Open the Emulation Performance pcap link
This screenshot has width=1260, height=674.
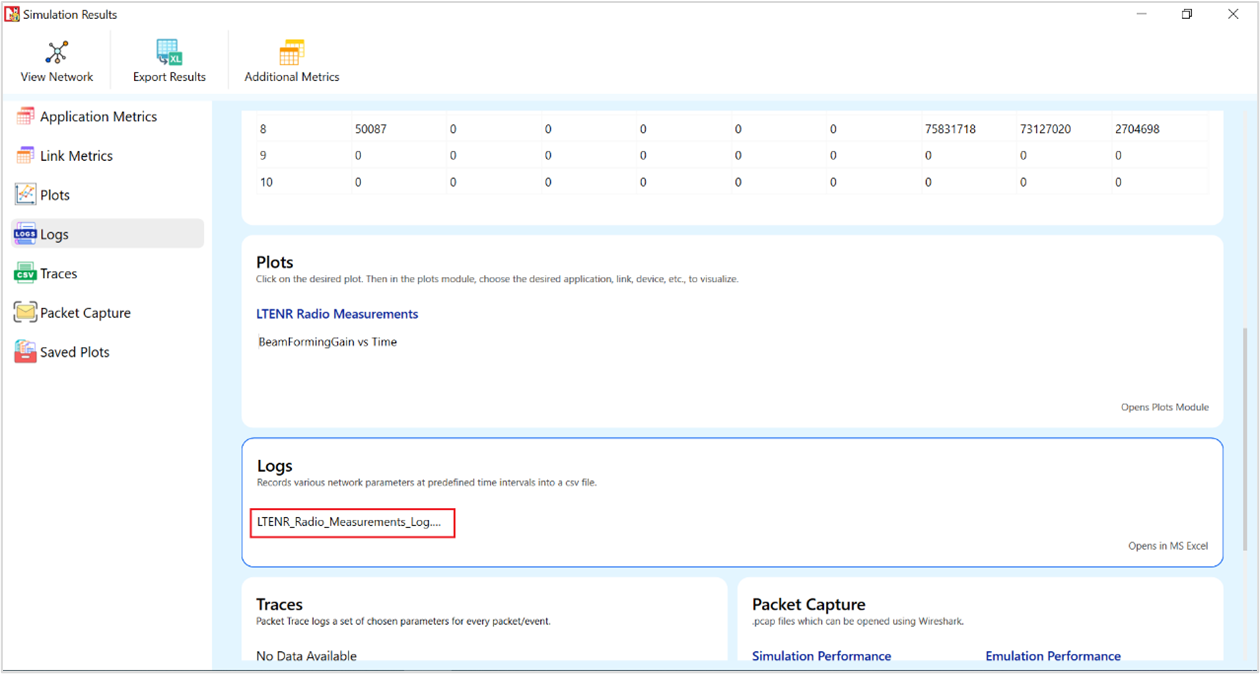pyautogui.click(x=1052, y=656)
